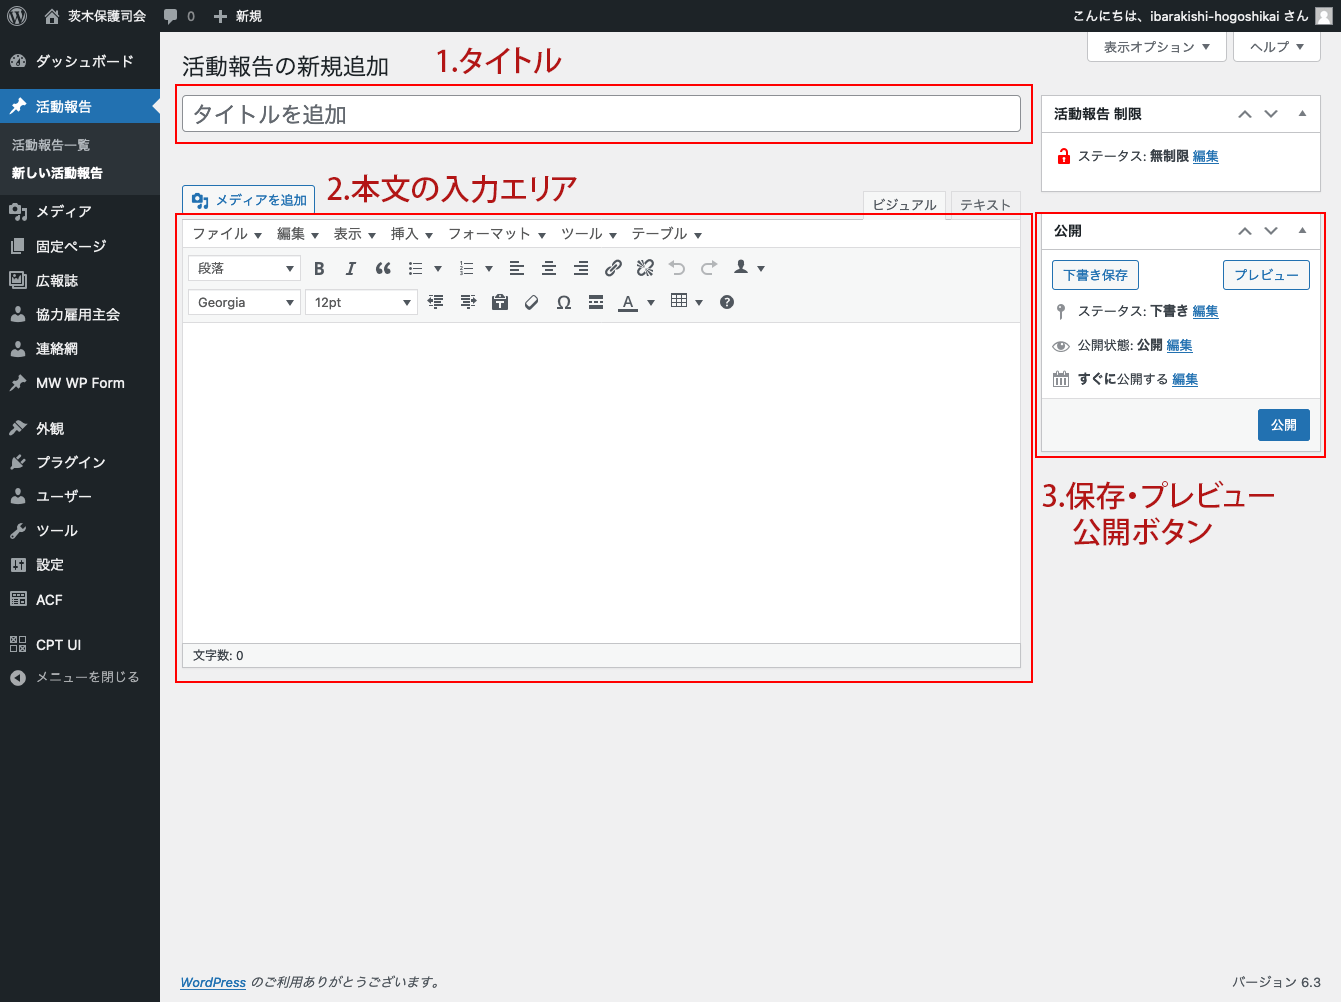The width and height of the screenshot is (1341, 1002).
Task: Open the 段落 paragraph format dropdown
Action: click(x=244, y=268)
